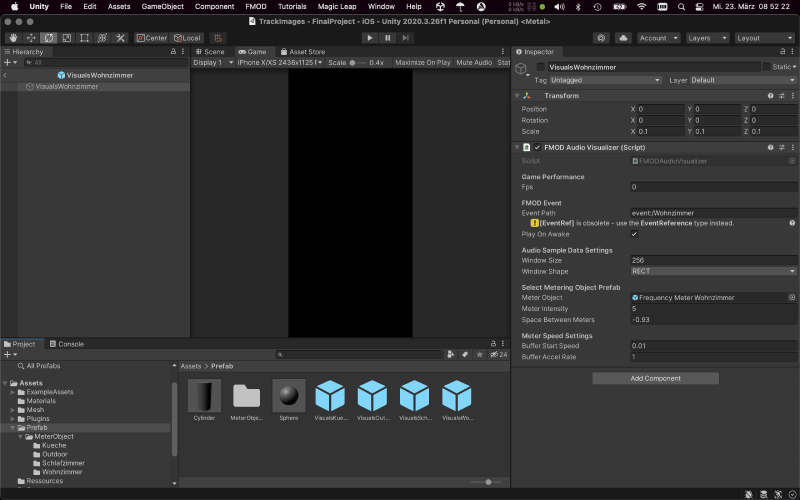The height and width of the screenshot is (500, 800).
Task: Open Display 1 dropdown
Action: [213, 62]
